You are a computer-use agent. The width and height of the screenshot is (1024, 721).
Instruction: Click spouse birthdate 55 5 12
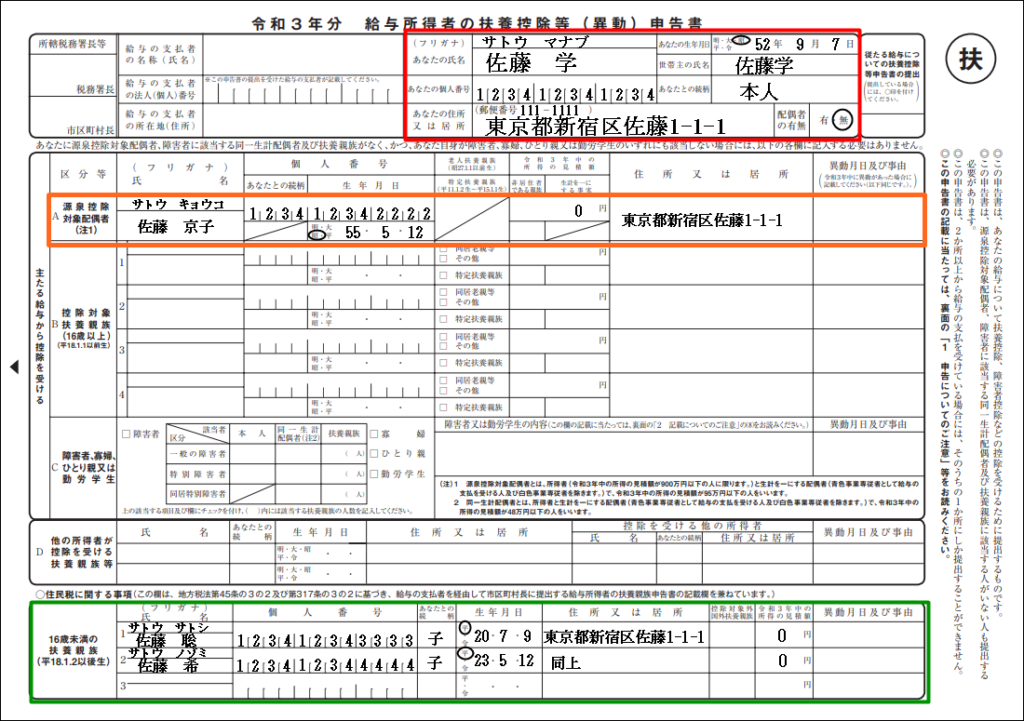[x=384, y=232]
